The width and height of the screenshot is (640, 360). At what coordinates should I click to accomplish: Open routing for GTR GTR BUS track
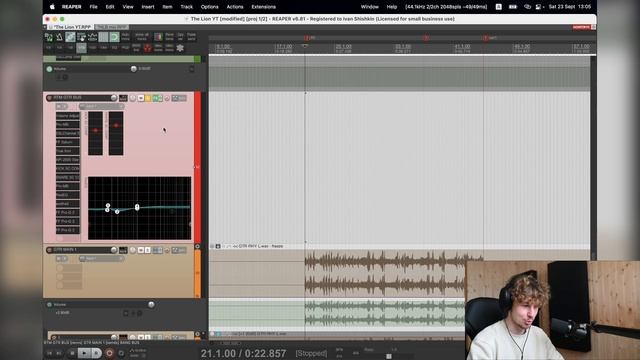[123, 98]
